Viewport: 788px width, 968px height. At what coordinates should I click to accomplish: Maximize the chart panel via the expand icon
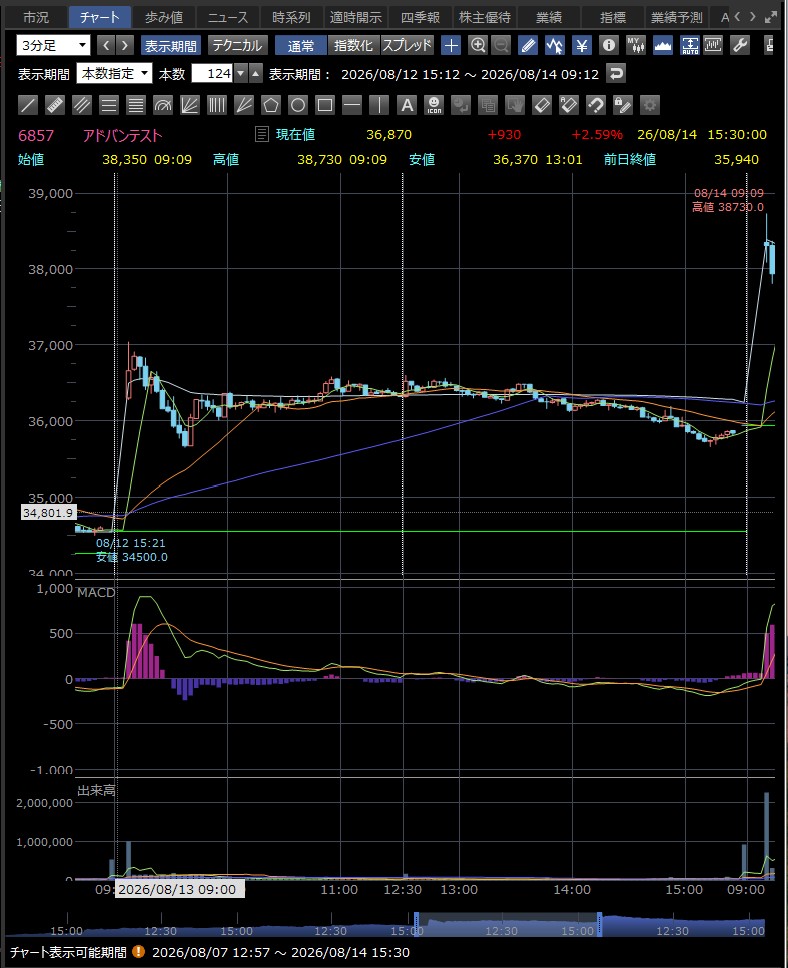[x=771, y=17]
